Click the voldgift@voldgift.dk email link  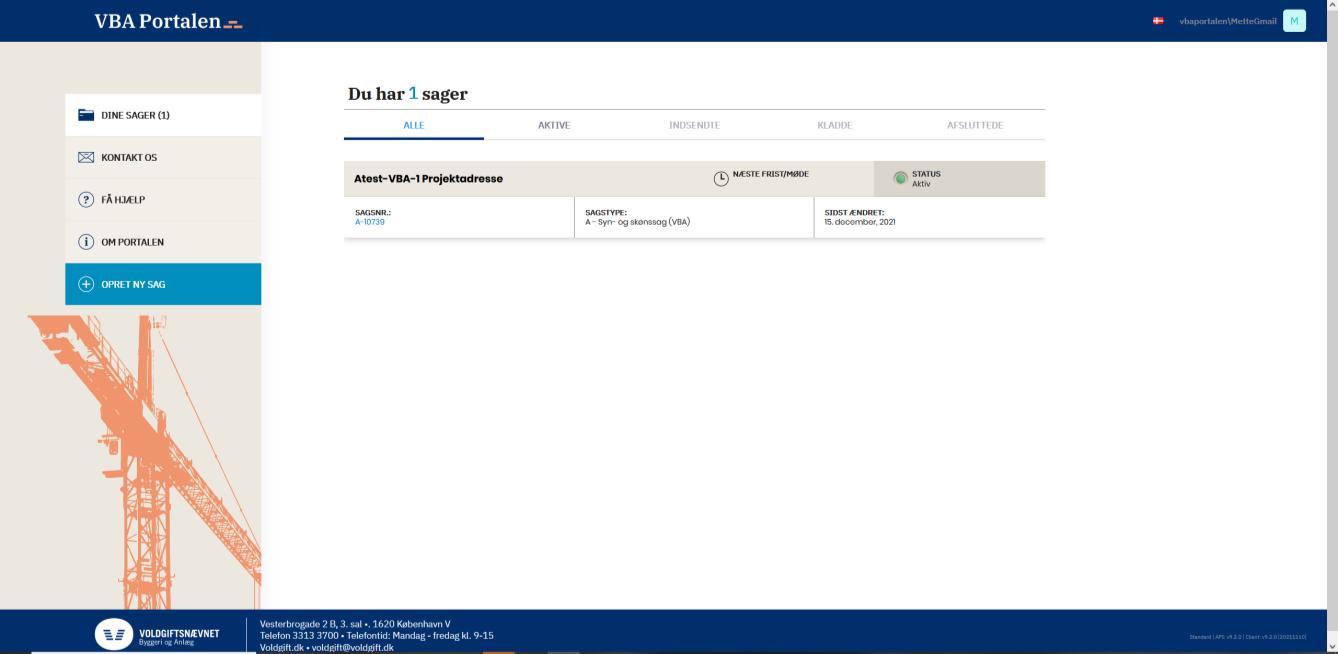click(x=352, y=647)
